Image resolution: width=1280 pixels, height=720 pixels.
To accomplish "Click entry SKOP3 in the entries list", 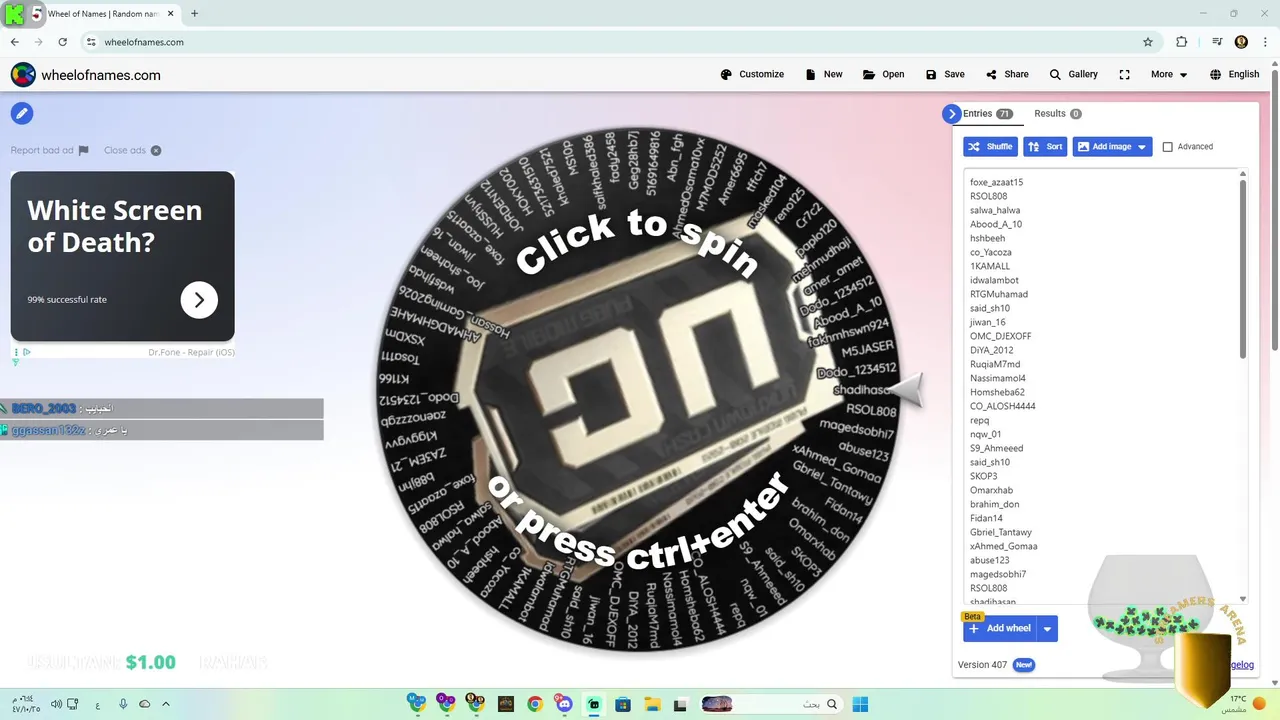I will click(983, 476).
